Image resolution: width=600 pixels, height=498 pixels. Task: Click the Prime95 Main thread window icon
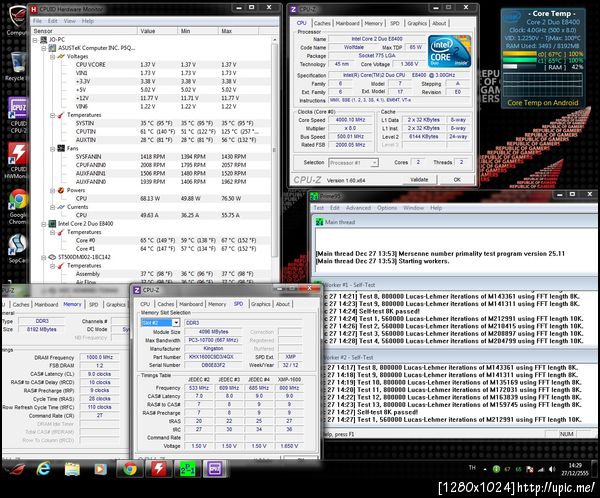tap(318, 222)
